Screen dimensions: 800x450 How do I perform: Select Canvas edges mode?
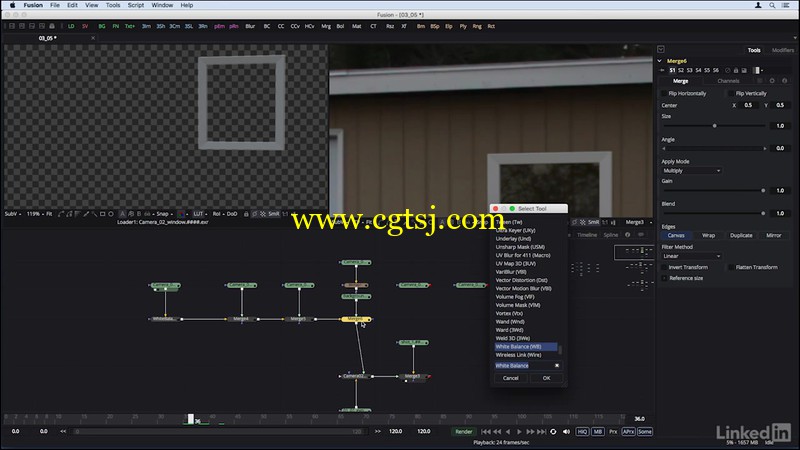tap(676, 235)
